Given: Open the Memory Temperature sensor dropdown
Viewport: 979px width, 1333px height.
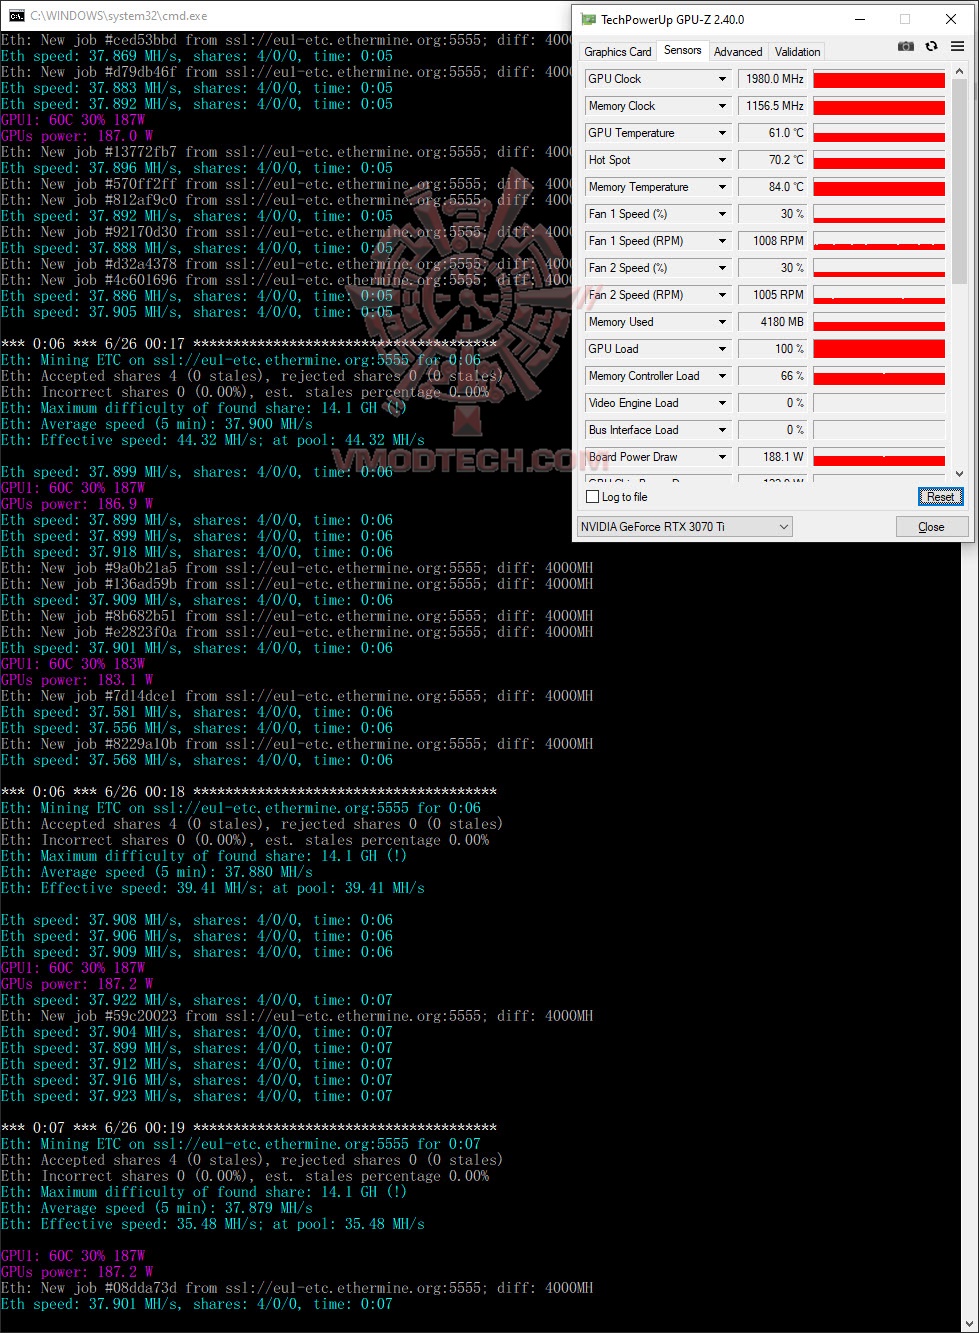Looking at the screenshot, I should 722,187.
